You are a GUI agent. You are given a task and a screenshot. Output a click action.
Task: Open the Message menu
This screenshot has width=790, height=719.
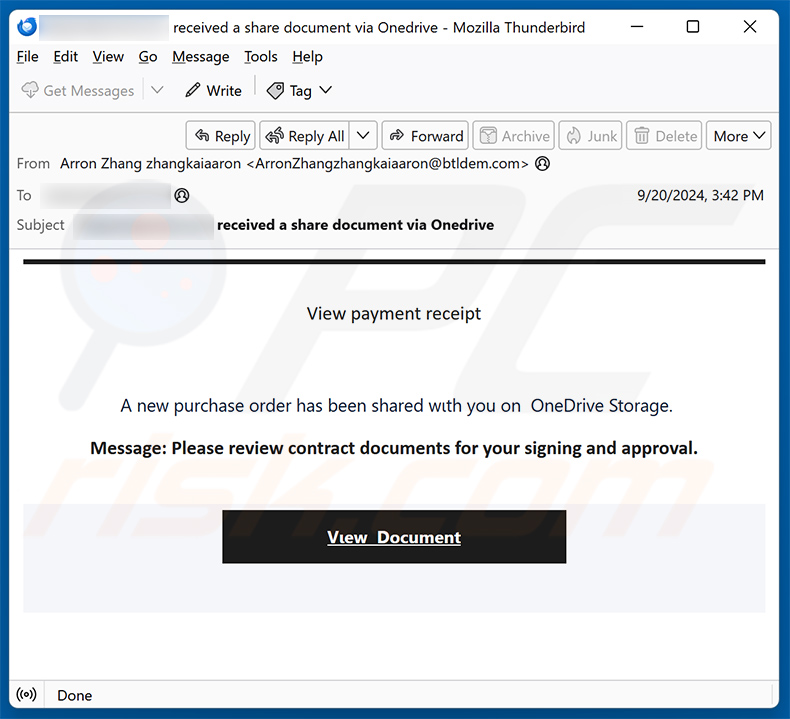201,56
